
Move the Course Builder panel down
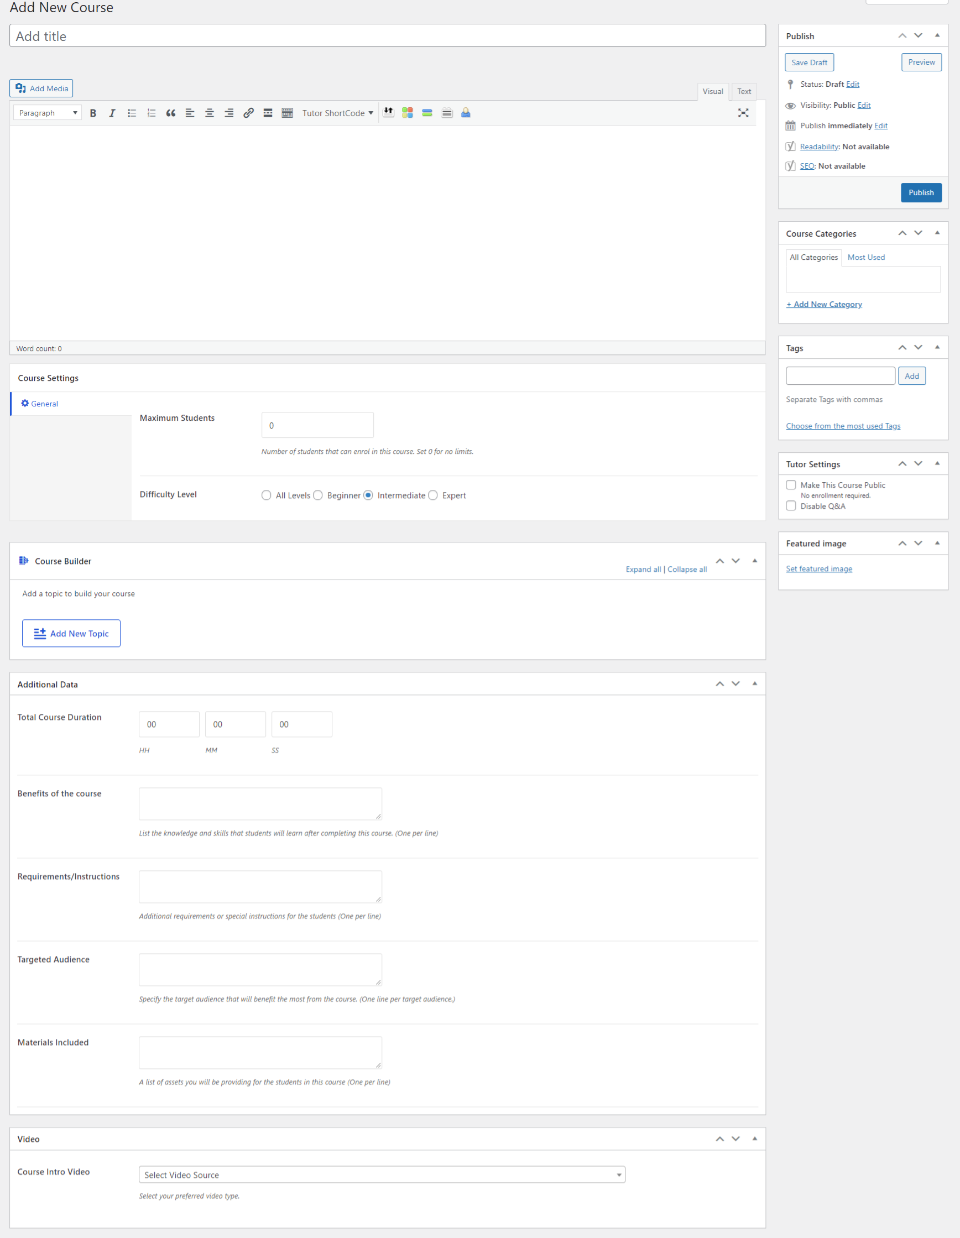coord(736,561)
